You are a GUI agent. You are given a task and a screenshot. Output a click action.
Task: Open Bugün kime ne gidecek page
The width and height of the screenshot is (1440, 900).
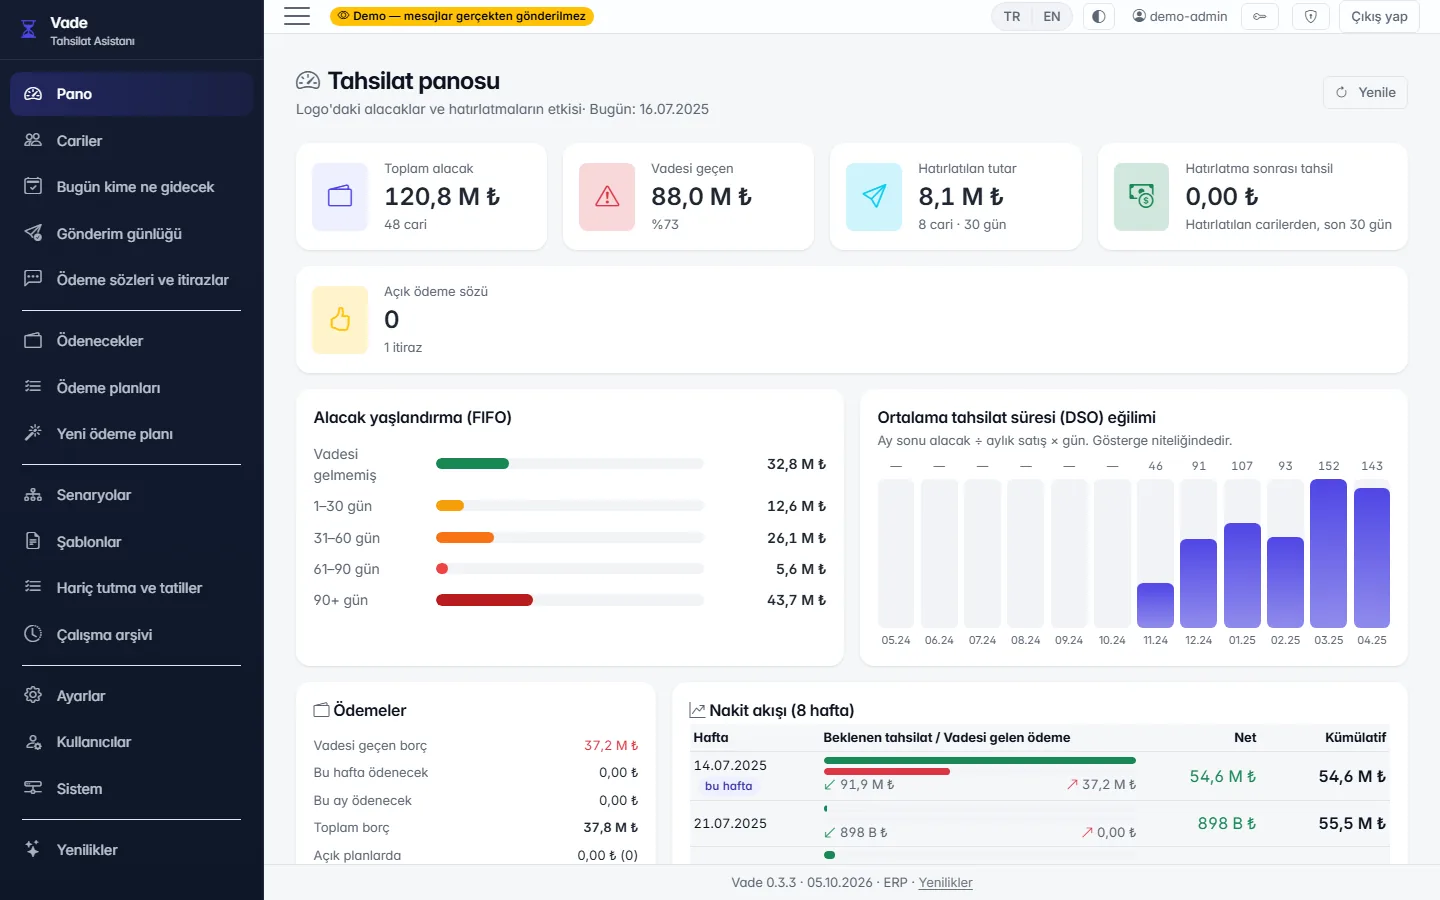coord(131,187)
